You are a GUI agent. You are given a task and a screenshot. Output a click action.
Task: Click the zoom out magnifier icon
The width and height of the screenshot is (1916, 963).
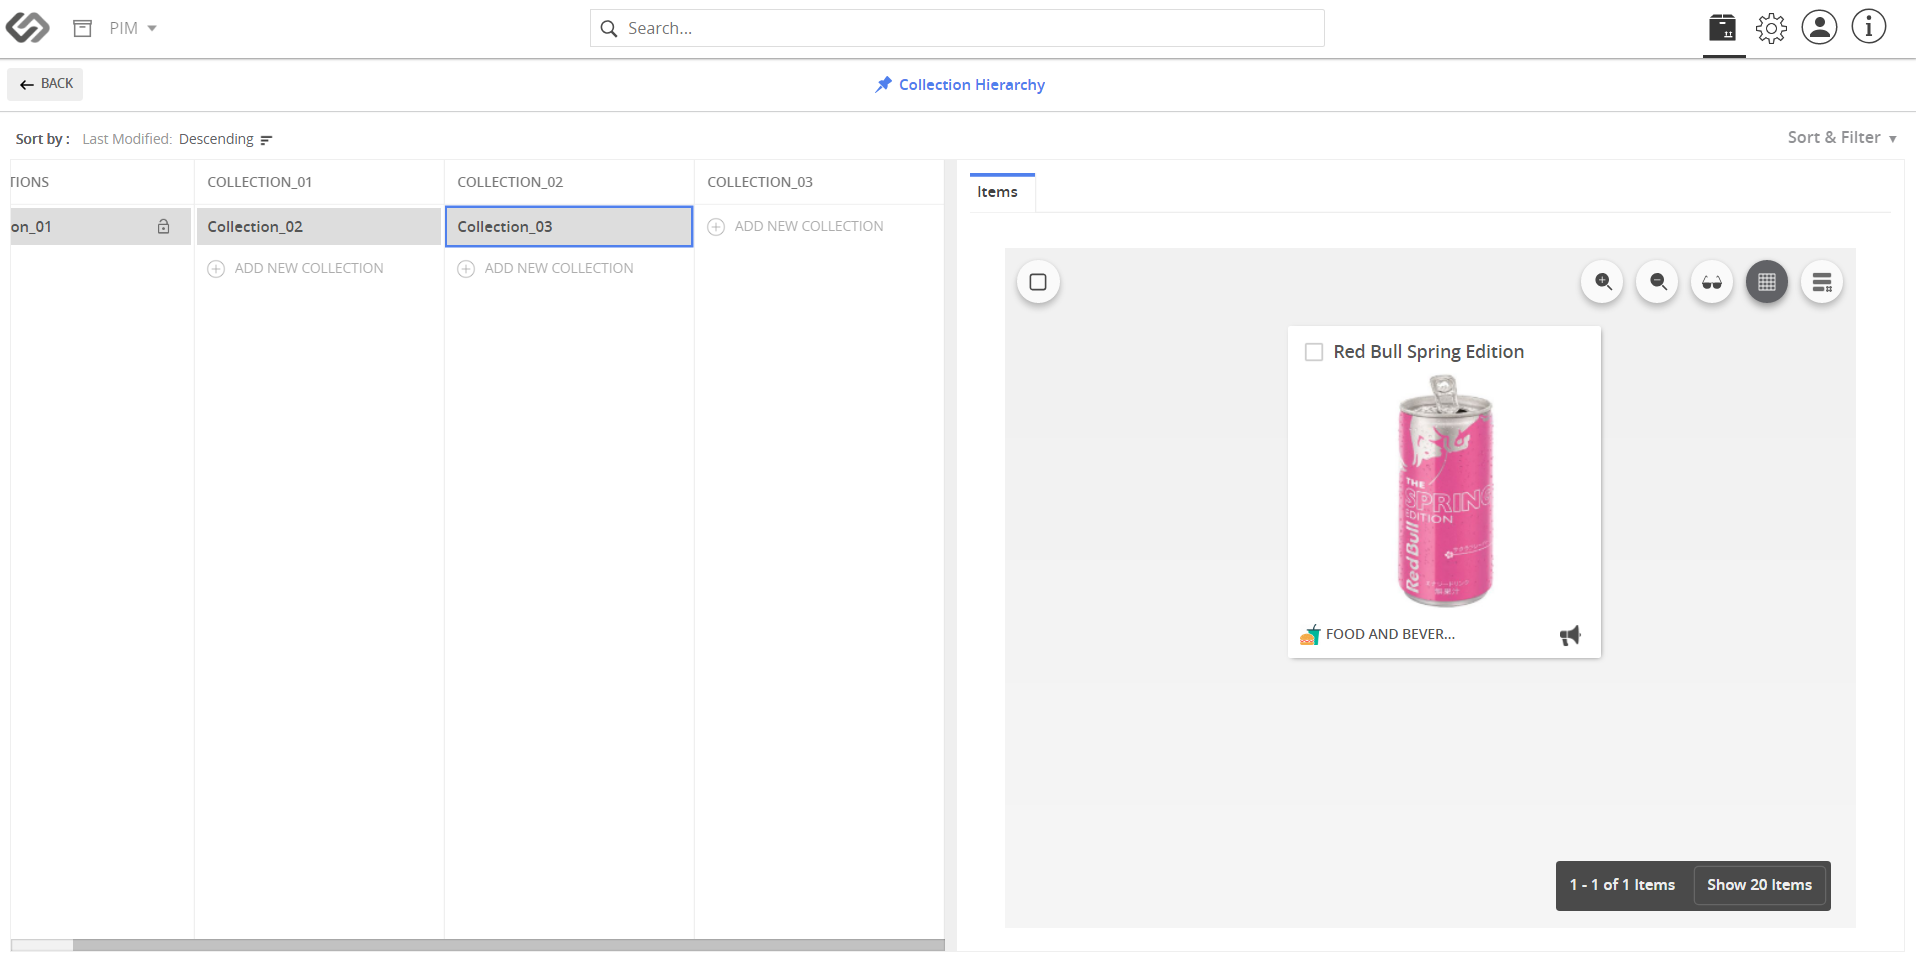1658,282
